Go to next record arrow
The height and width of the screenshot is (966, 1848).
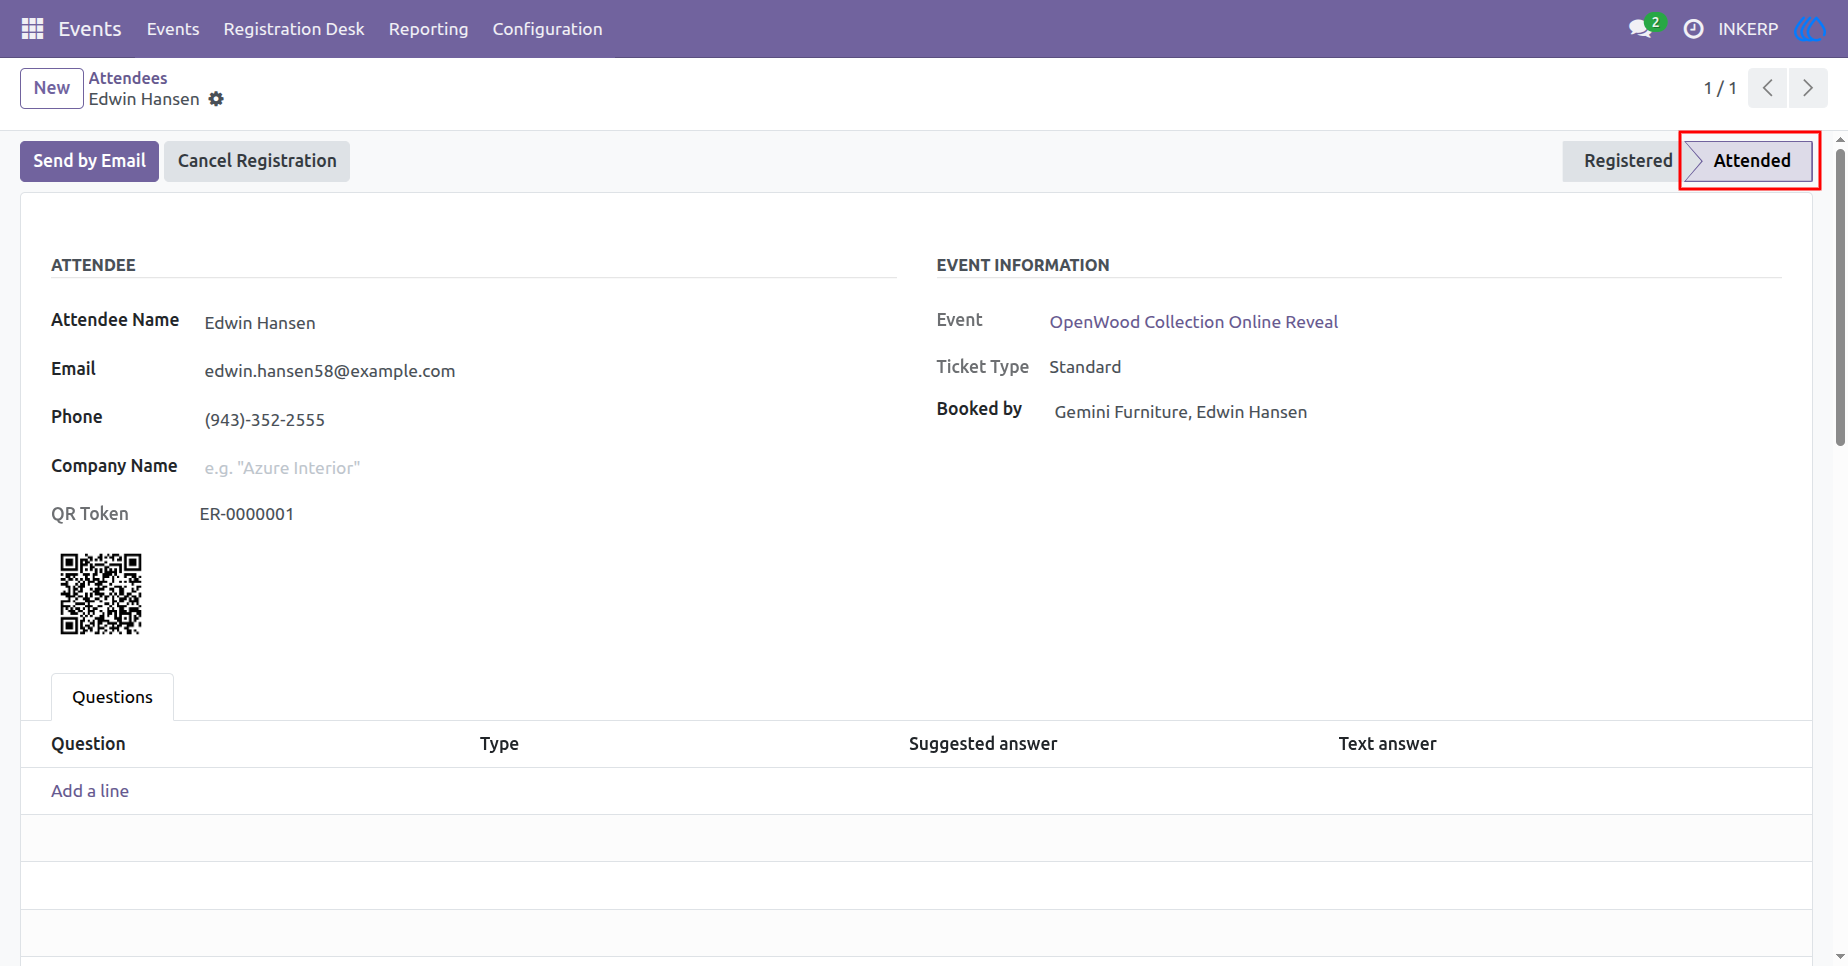1808,88
